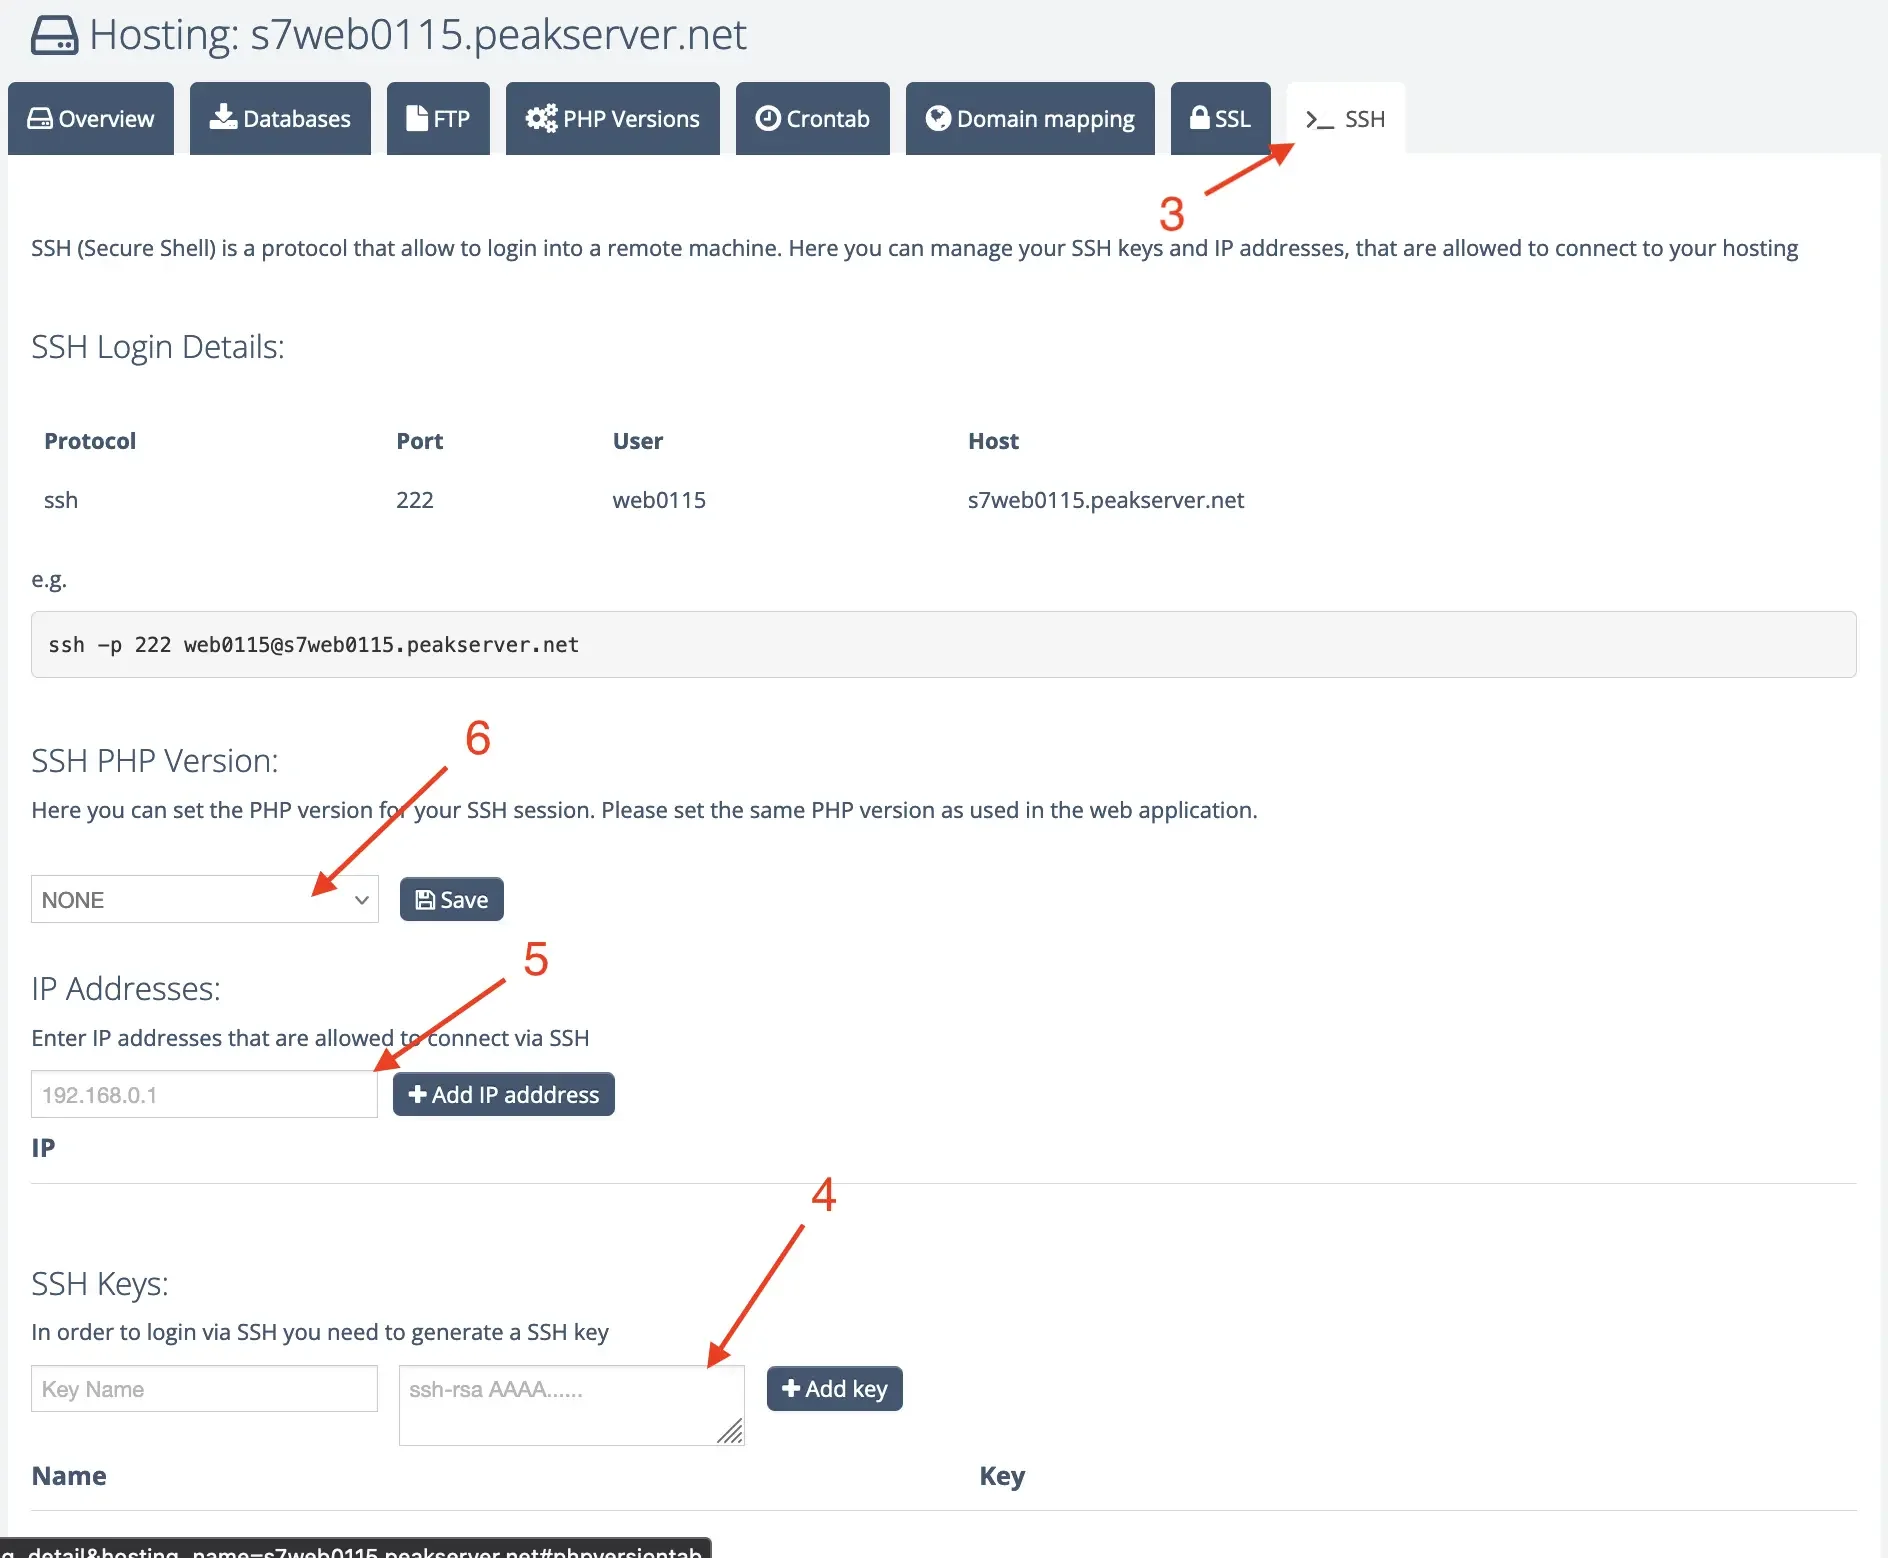Save the selected SSH PHP version
Screen dimensions: 1888x1558
[x=451, y=900]
